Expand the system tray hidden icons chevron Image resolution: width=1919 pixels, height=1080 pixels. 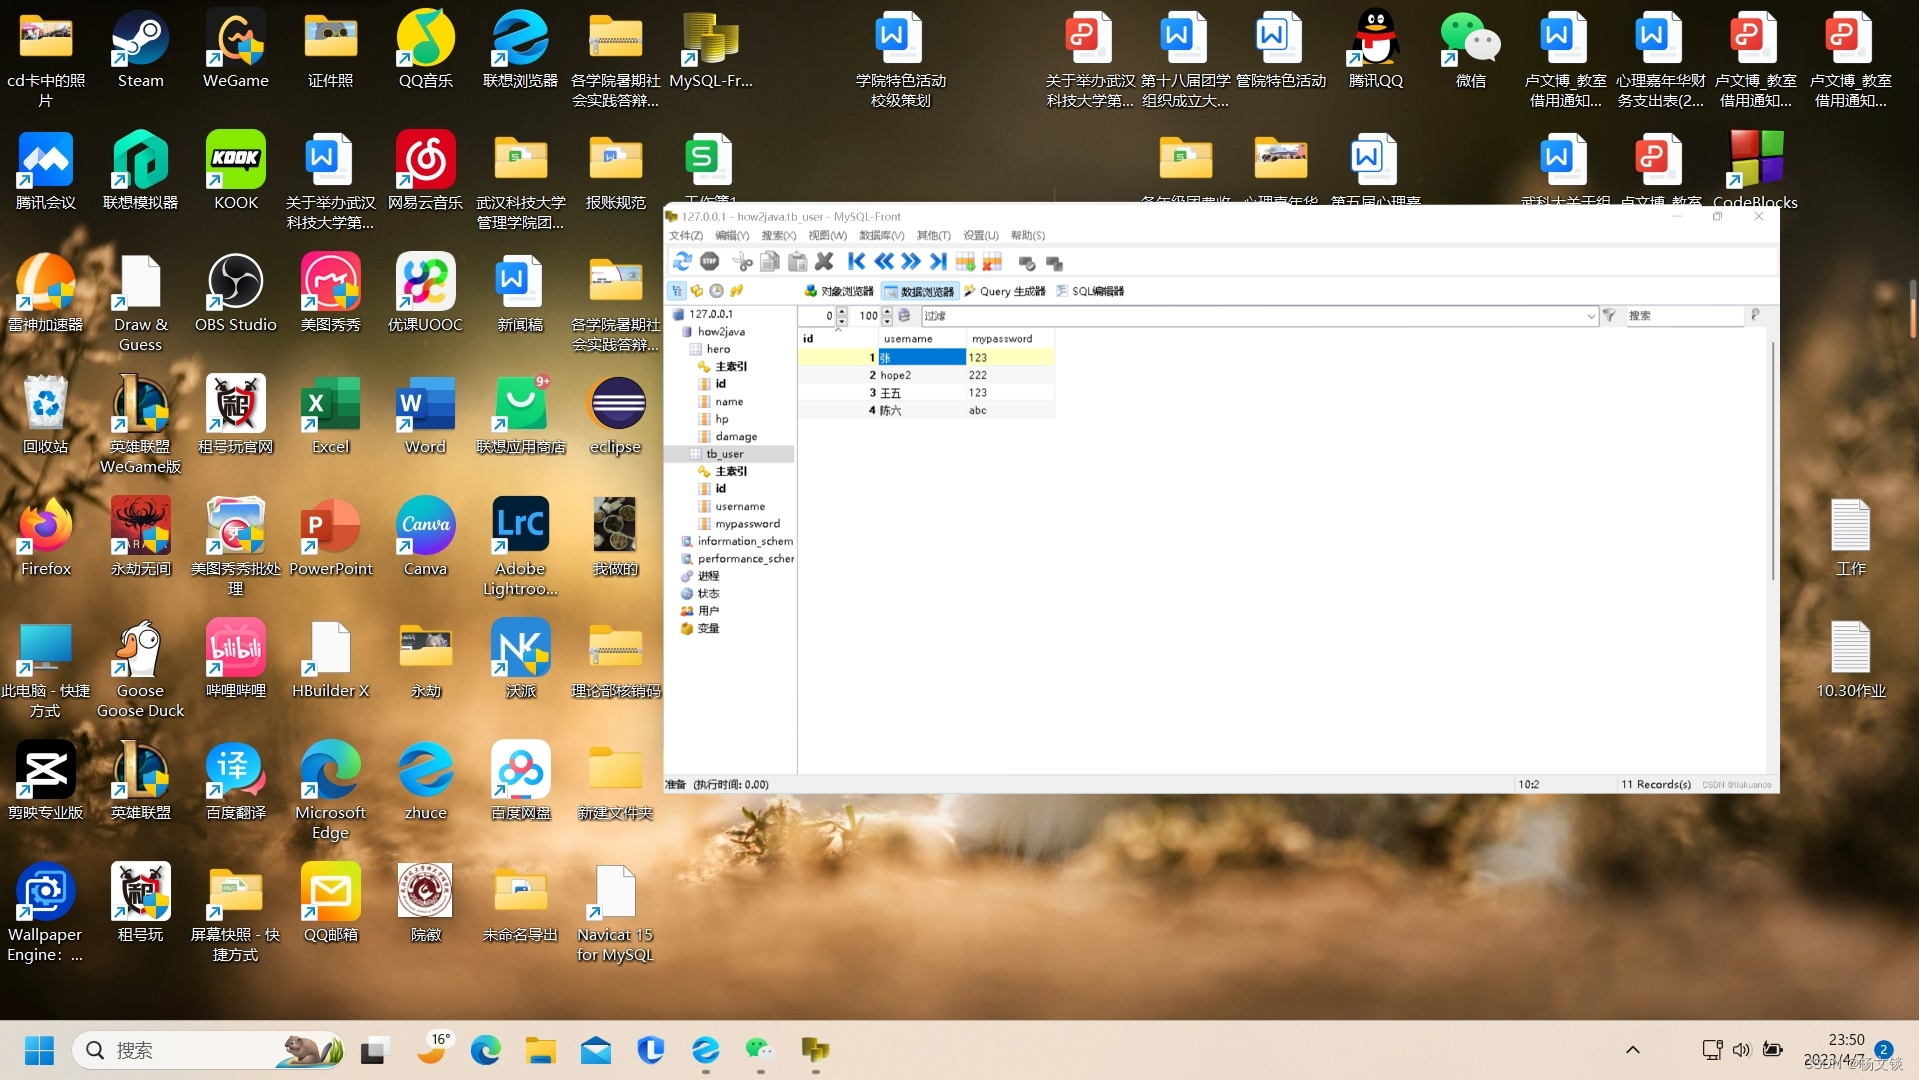1632,1050
